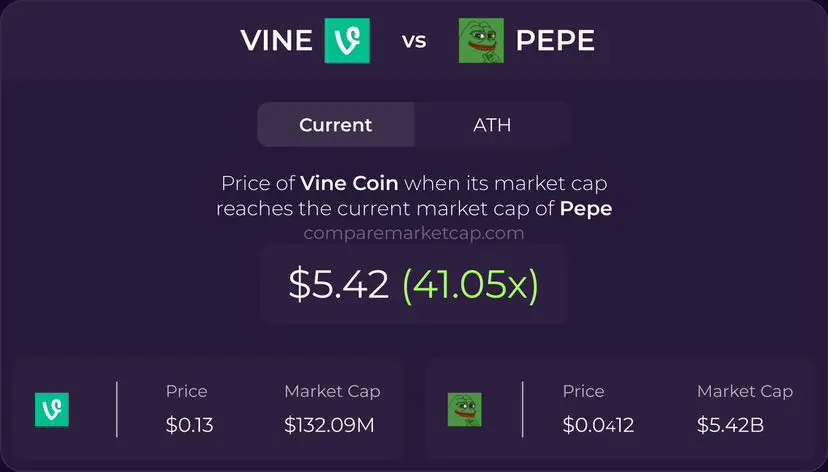This screenshot has width=828, height=472.
Task: Click the bold Pepe name in description
Action: click(586, 209)
